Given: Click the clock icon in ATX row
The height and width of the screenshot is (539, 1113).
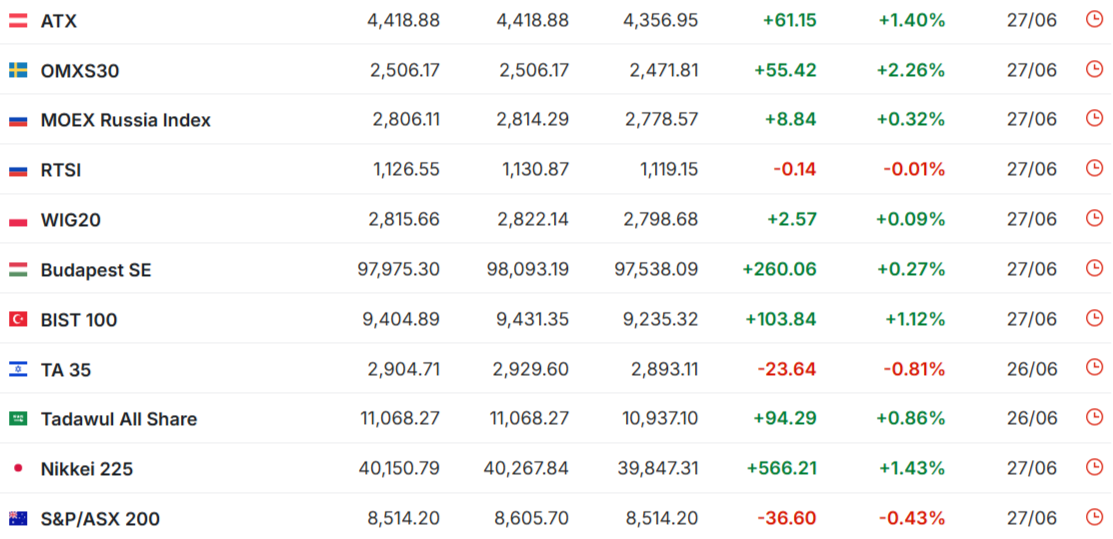Looking at the screenshot, I should [x=1095, y=19].
